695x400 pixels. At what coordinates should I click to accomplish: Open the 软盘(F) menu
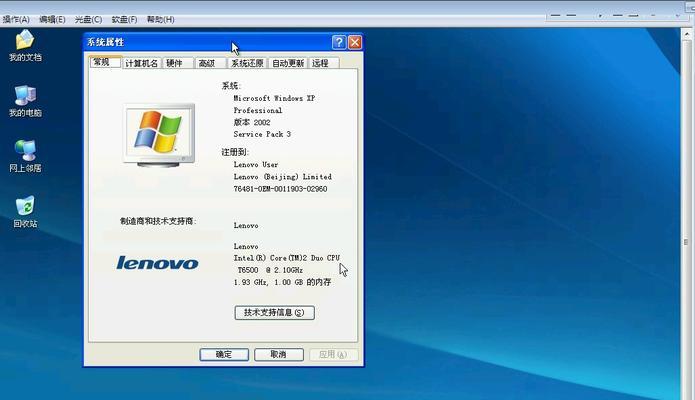coord(124,20)
